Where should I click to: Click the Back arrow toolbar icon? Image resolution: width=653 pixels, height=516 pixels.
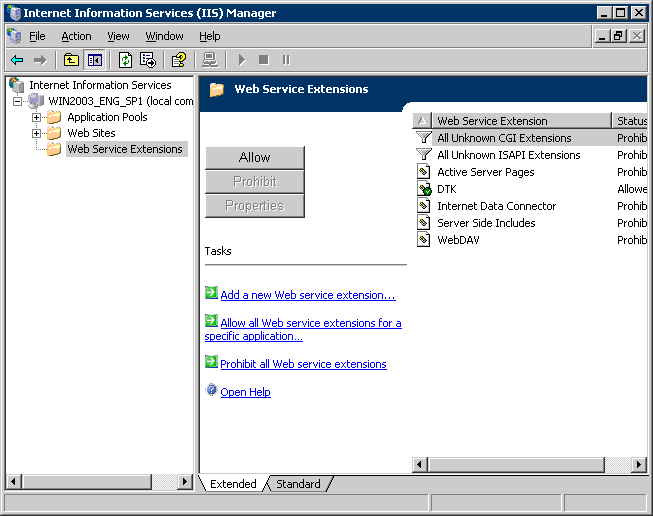click(17, 60)
